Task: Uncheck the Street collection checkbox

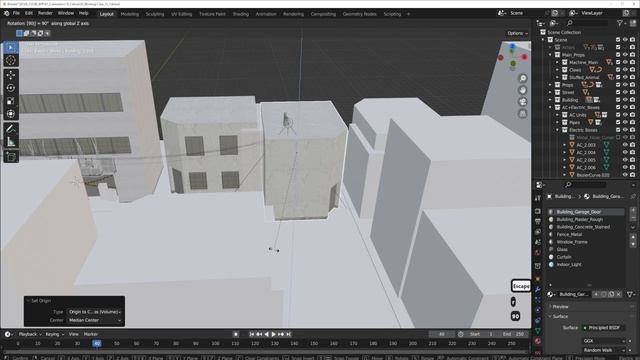Action: point(618,92)
